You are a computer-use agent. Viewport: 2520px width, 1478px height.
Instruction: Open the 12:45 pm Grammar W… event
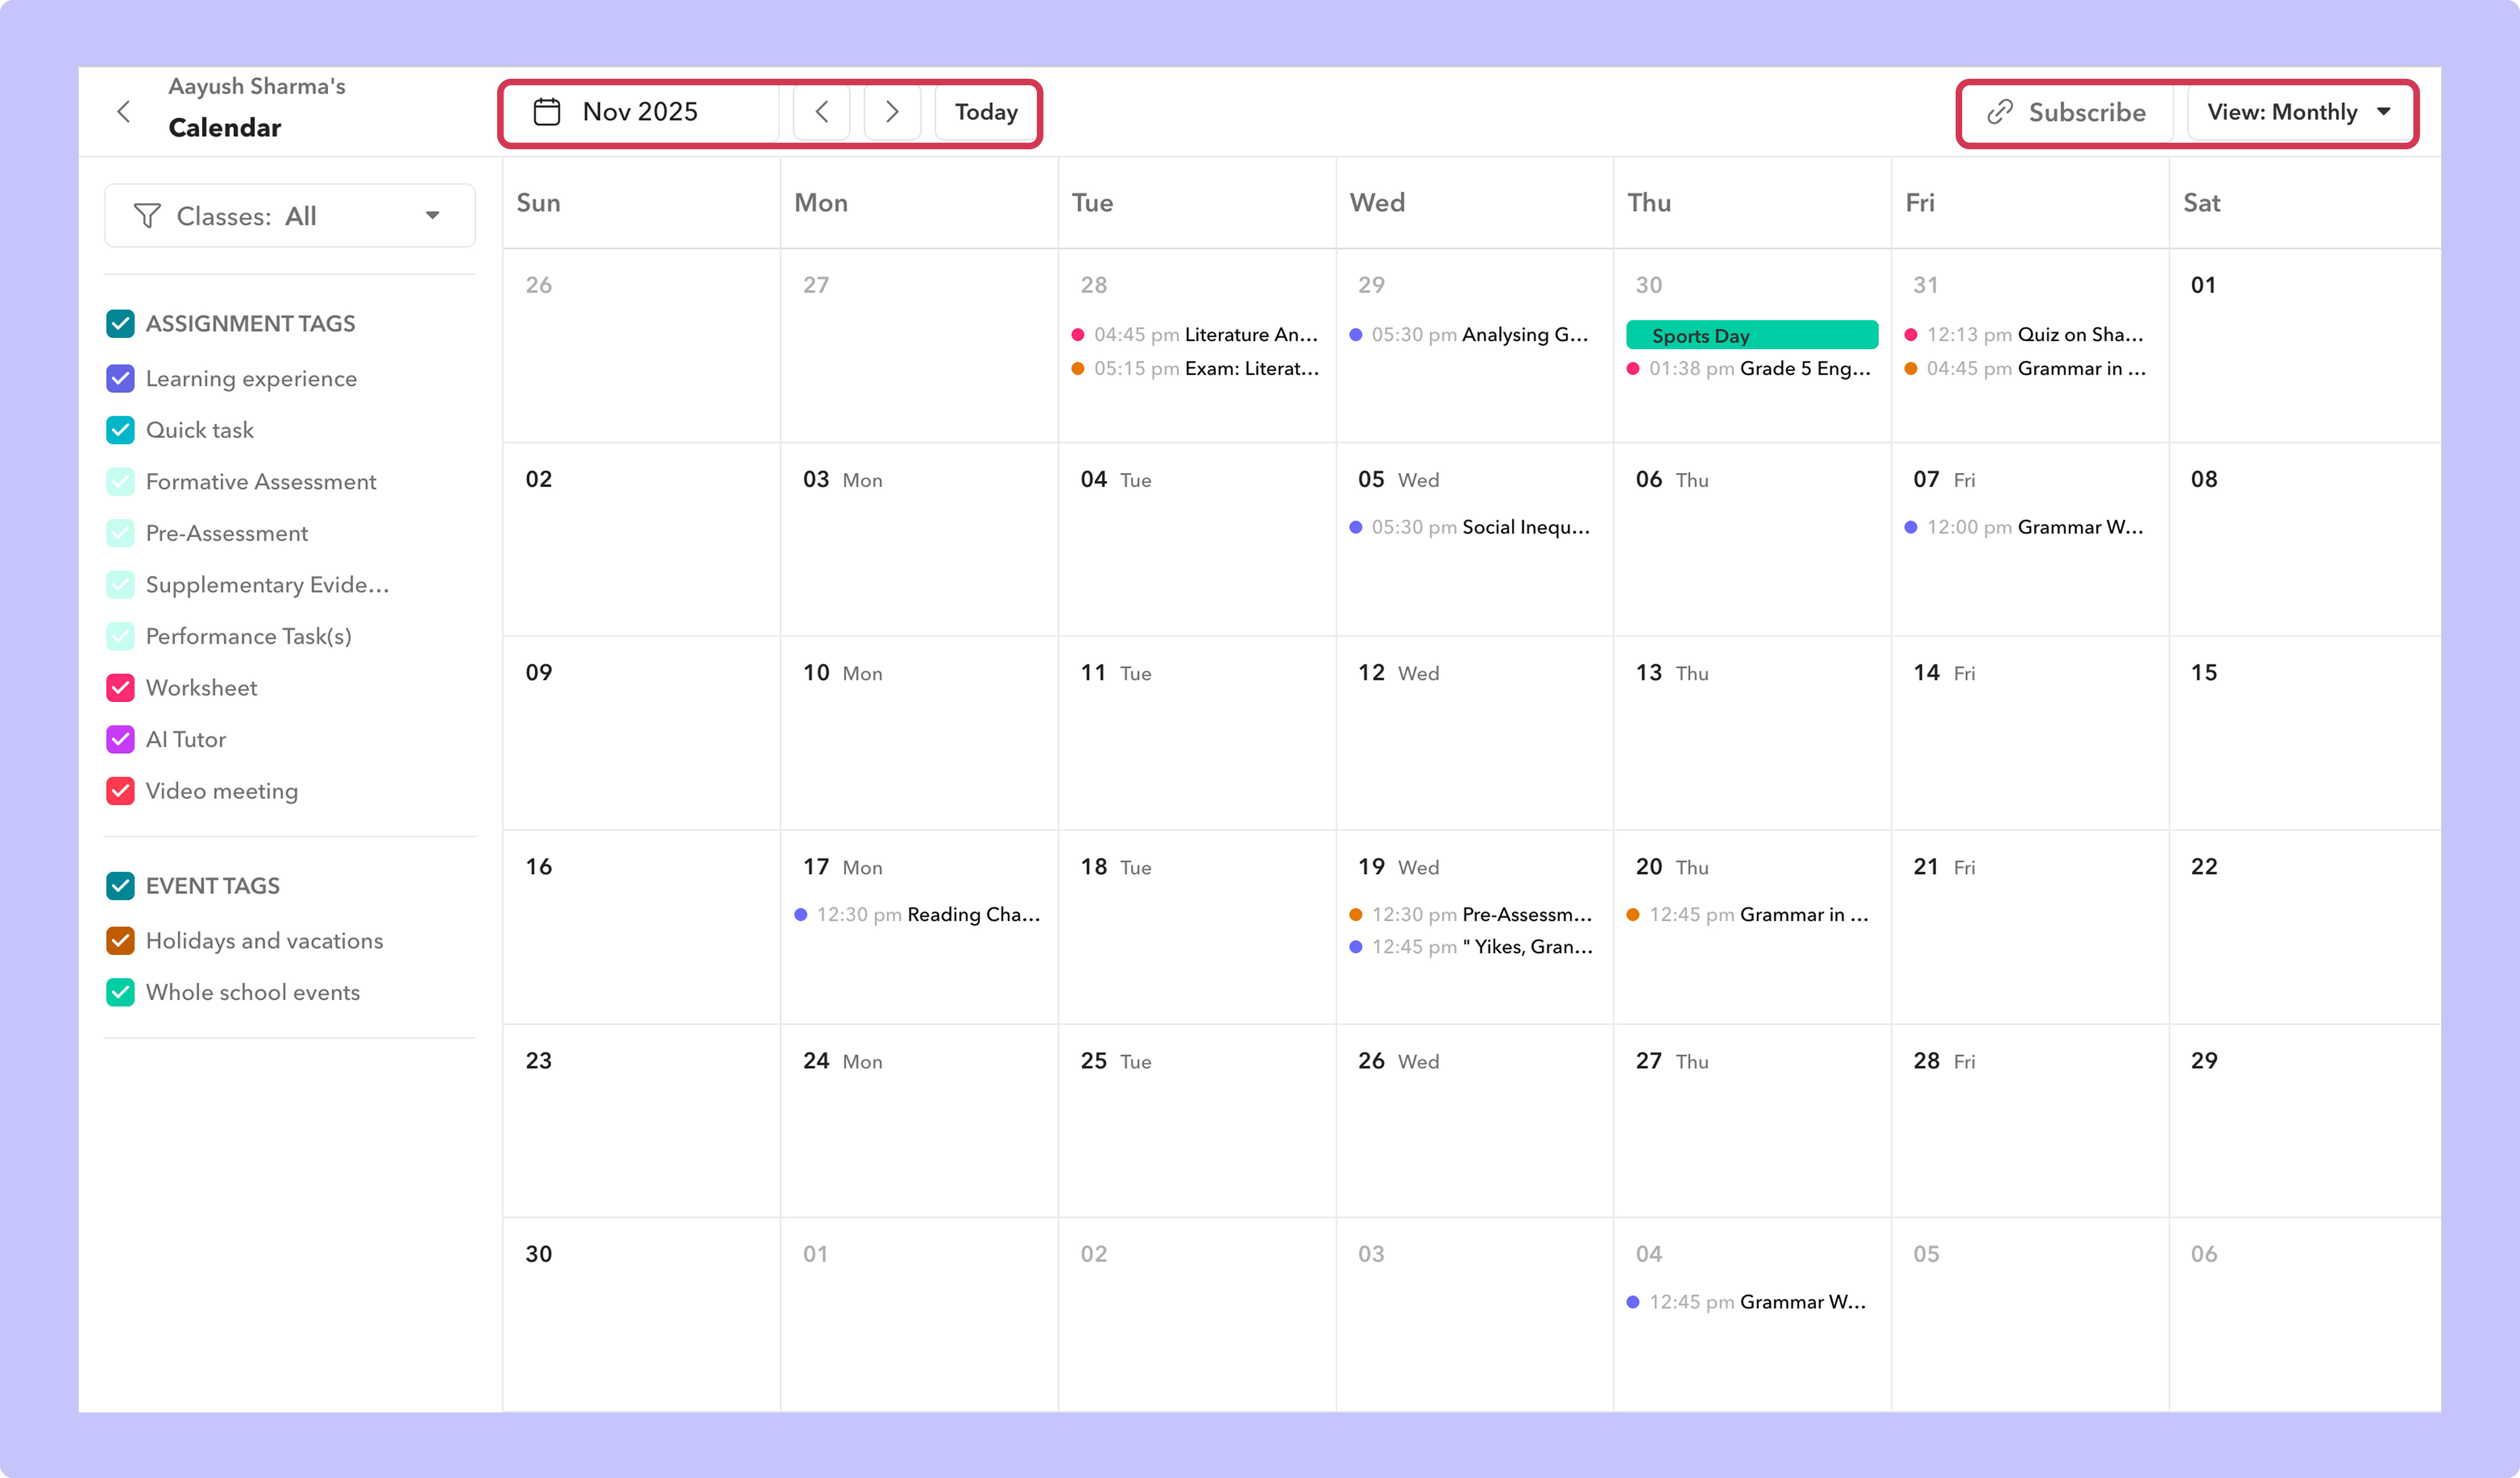[x=1747, y=1302]
